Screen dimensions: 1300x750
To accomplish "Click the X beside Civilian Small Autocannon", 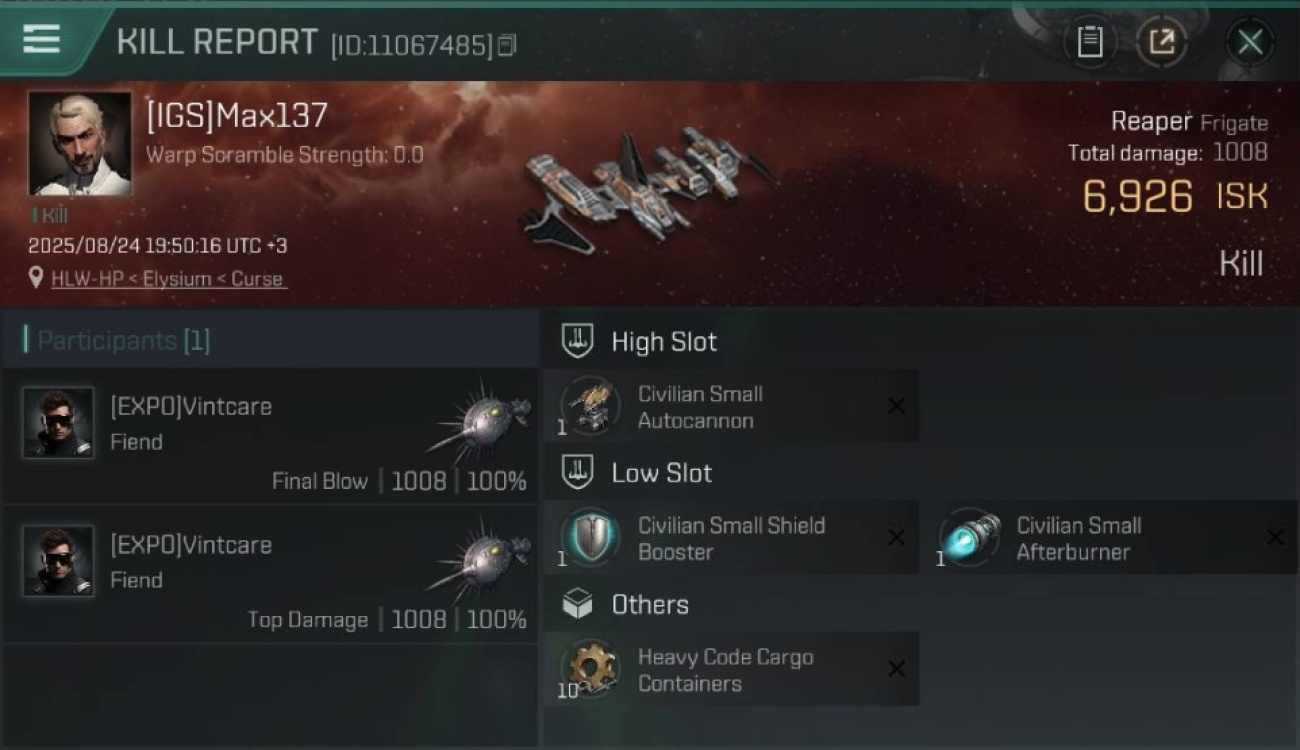I will pos(896,406).
